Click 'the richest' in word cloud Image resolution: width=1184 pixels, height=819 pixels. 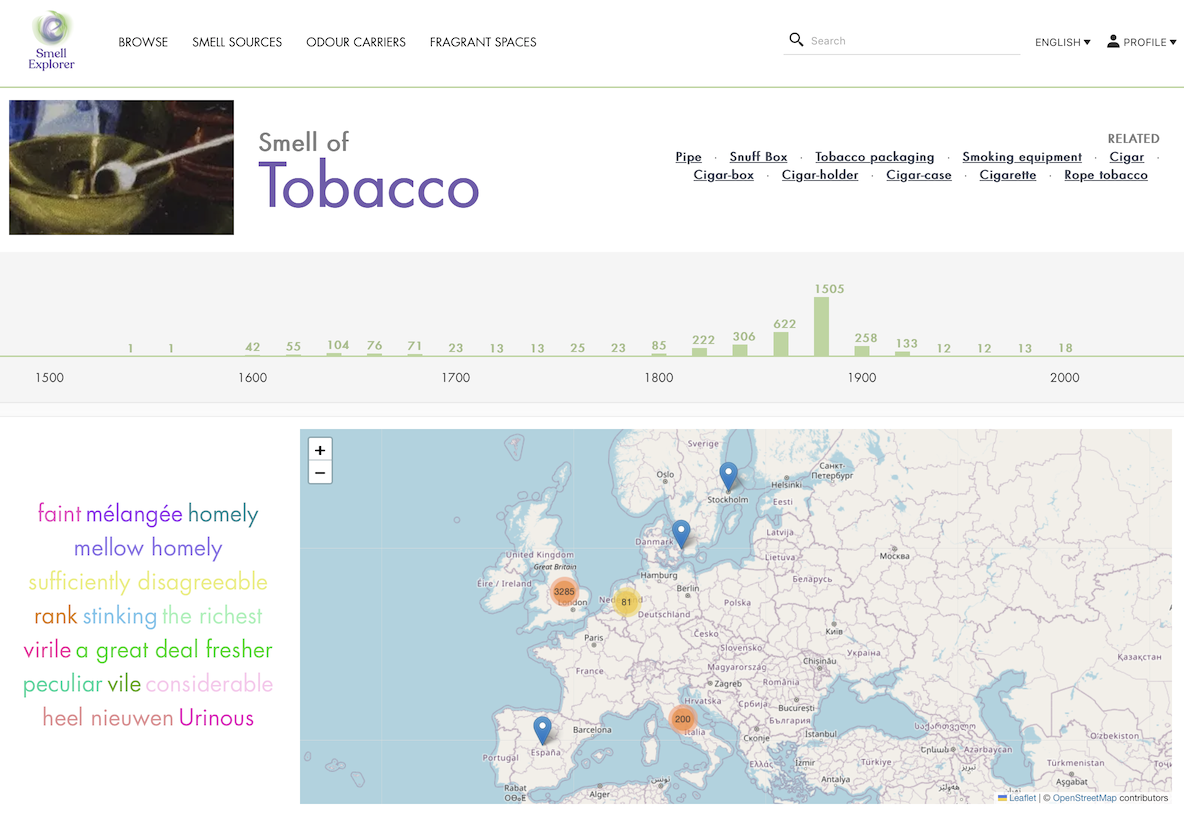tap(212, 616)
